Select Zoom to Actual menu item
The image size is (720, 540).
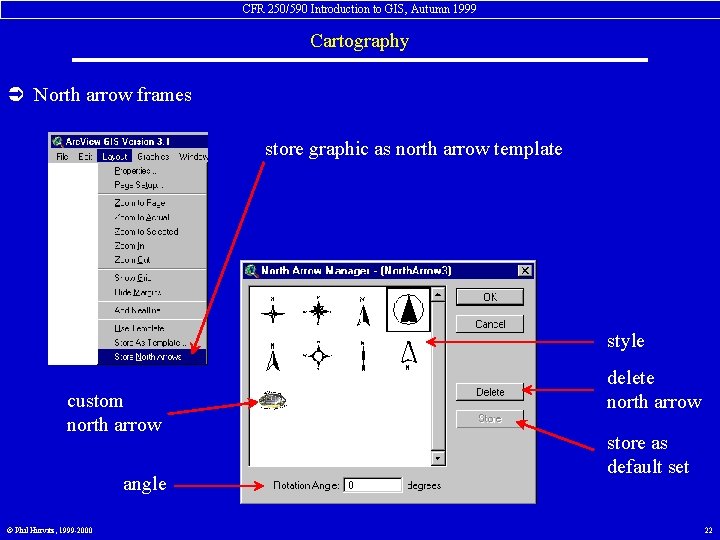tap(152, 217)
